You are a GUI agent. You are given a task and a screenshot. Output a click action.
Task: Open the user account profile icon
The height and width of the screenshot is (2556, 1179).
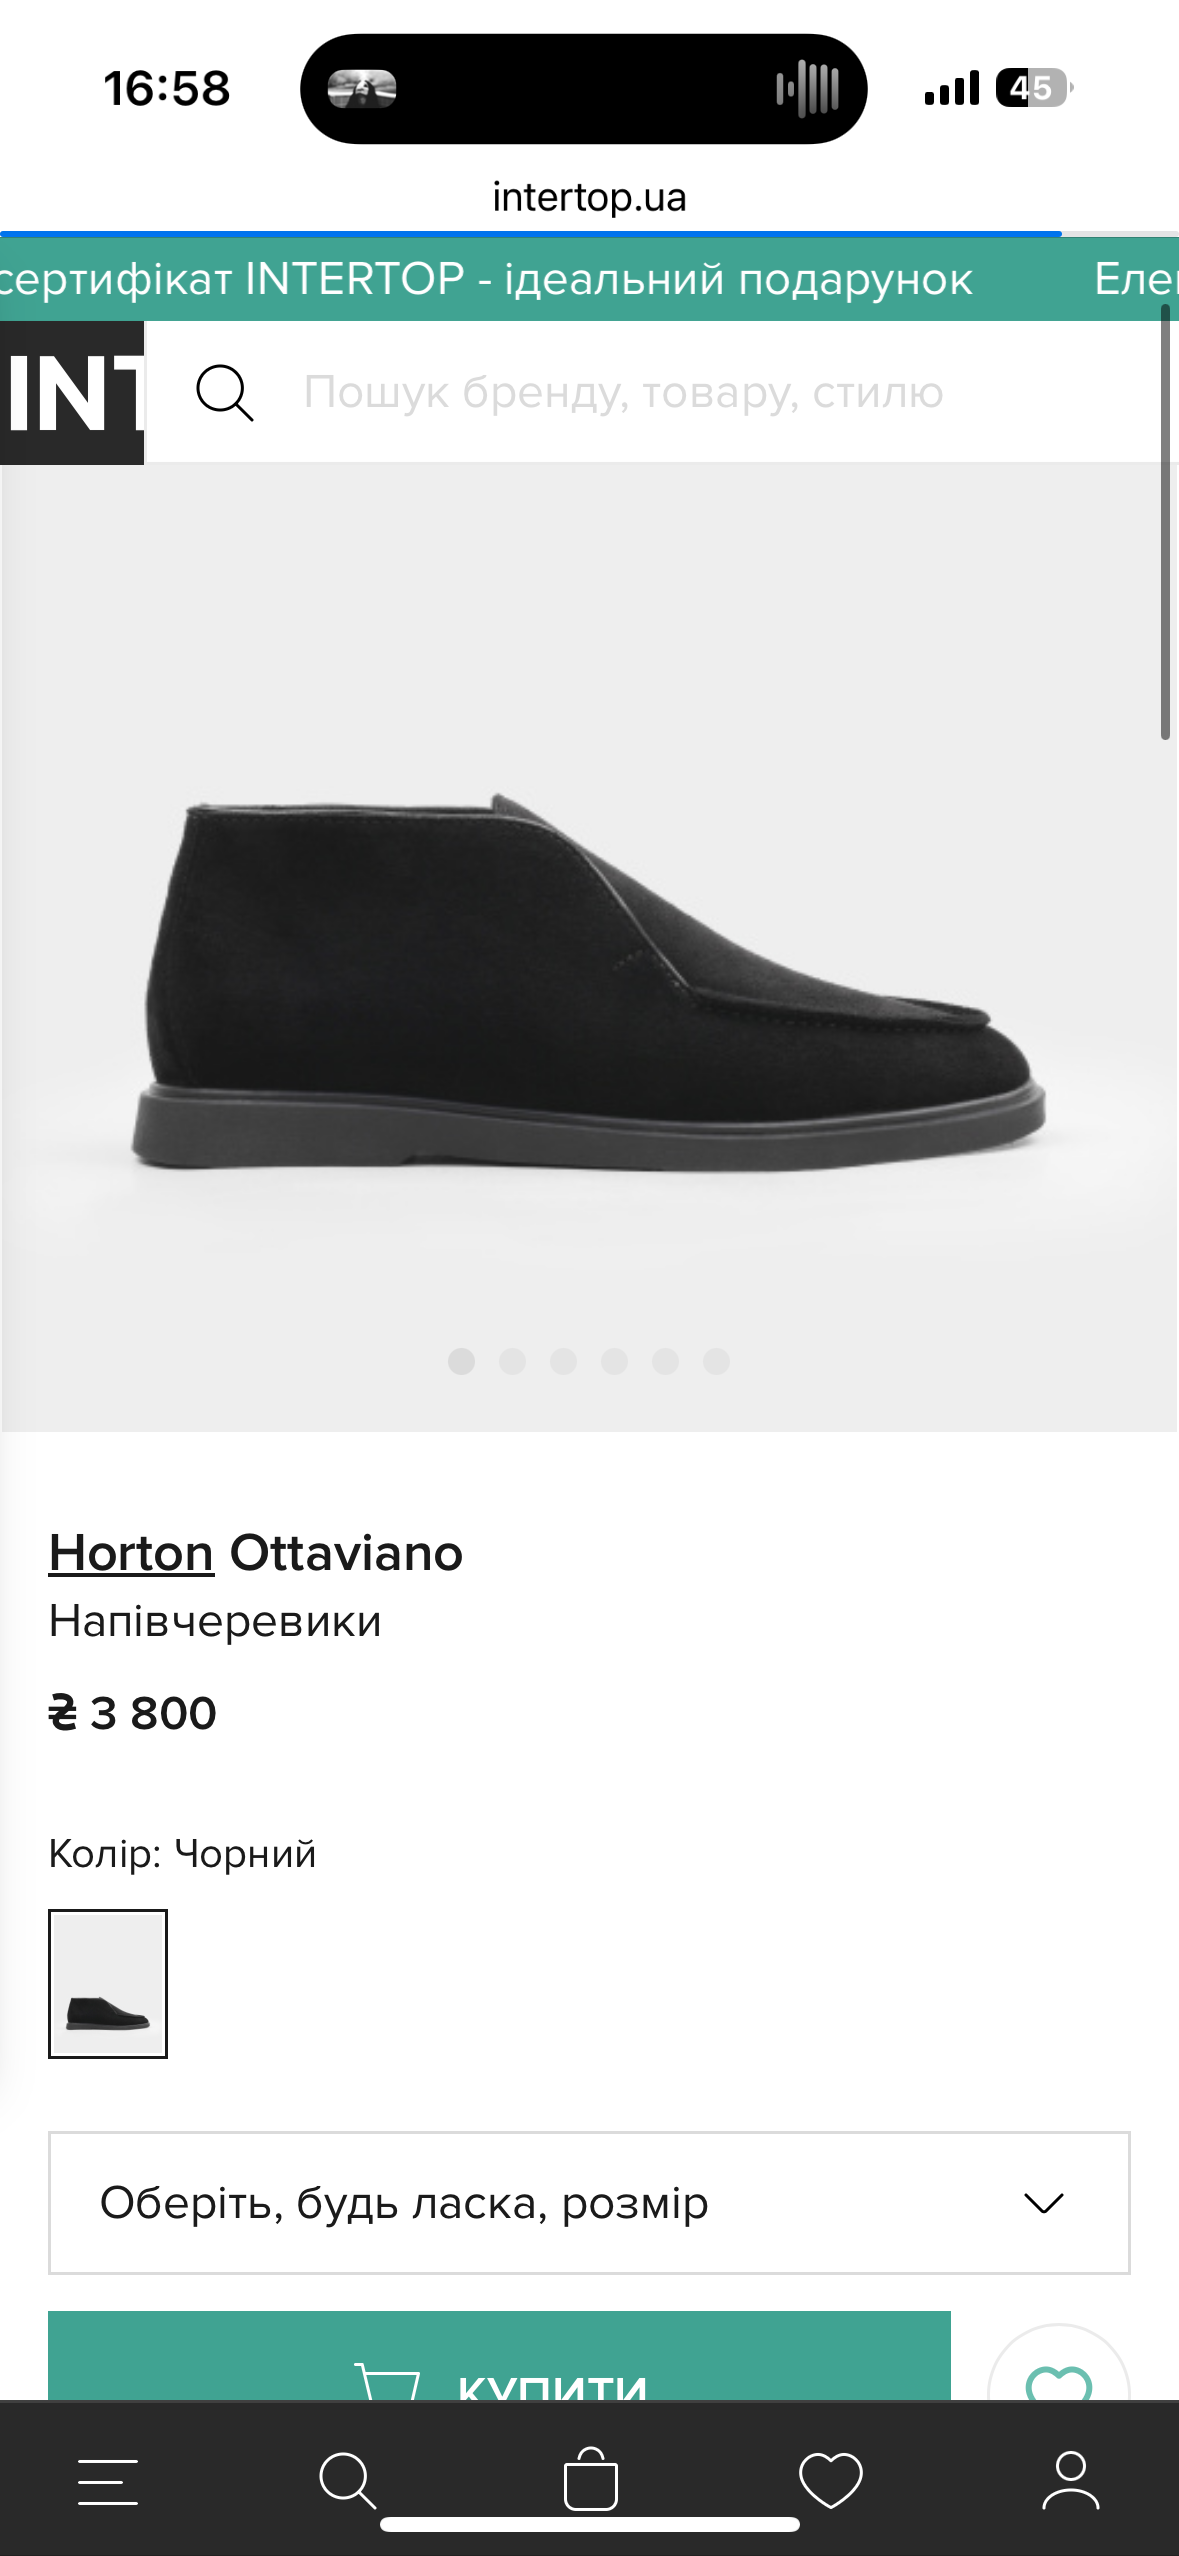pos(1070,2480)
